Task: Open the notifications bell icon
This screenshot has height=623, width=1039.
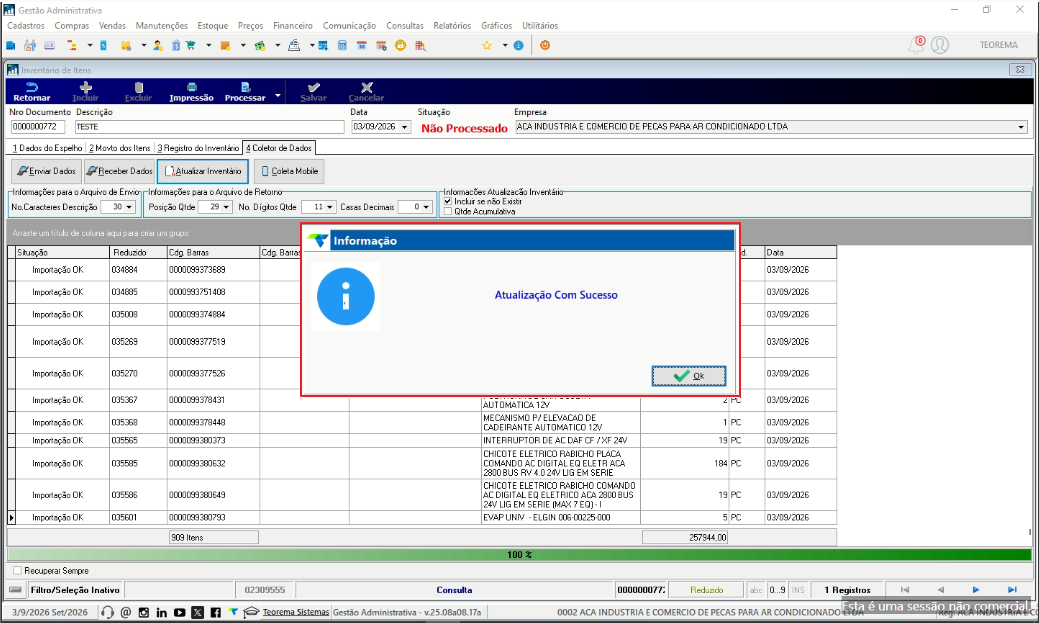Action: pos(916,45)
